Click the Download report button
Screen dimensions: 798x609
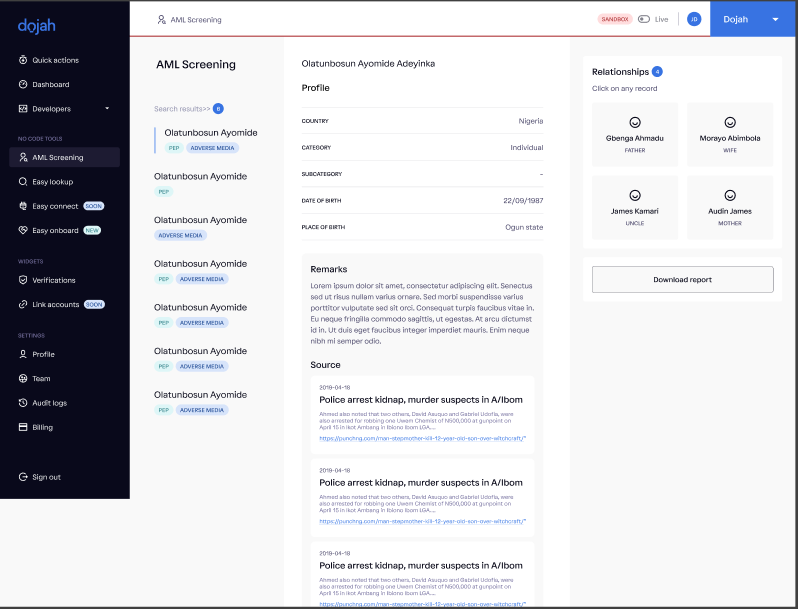click(x=682, y=279)
